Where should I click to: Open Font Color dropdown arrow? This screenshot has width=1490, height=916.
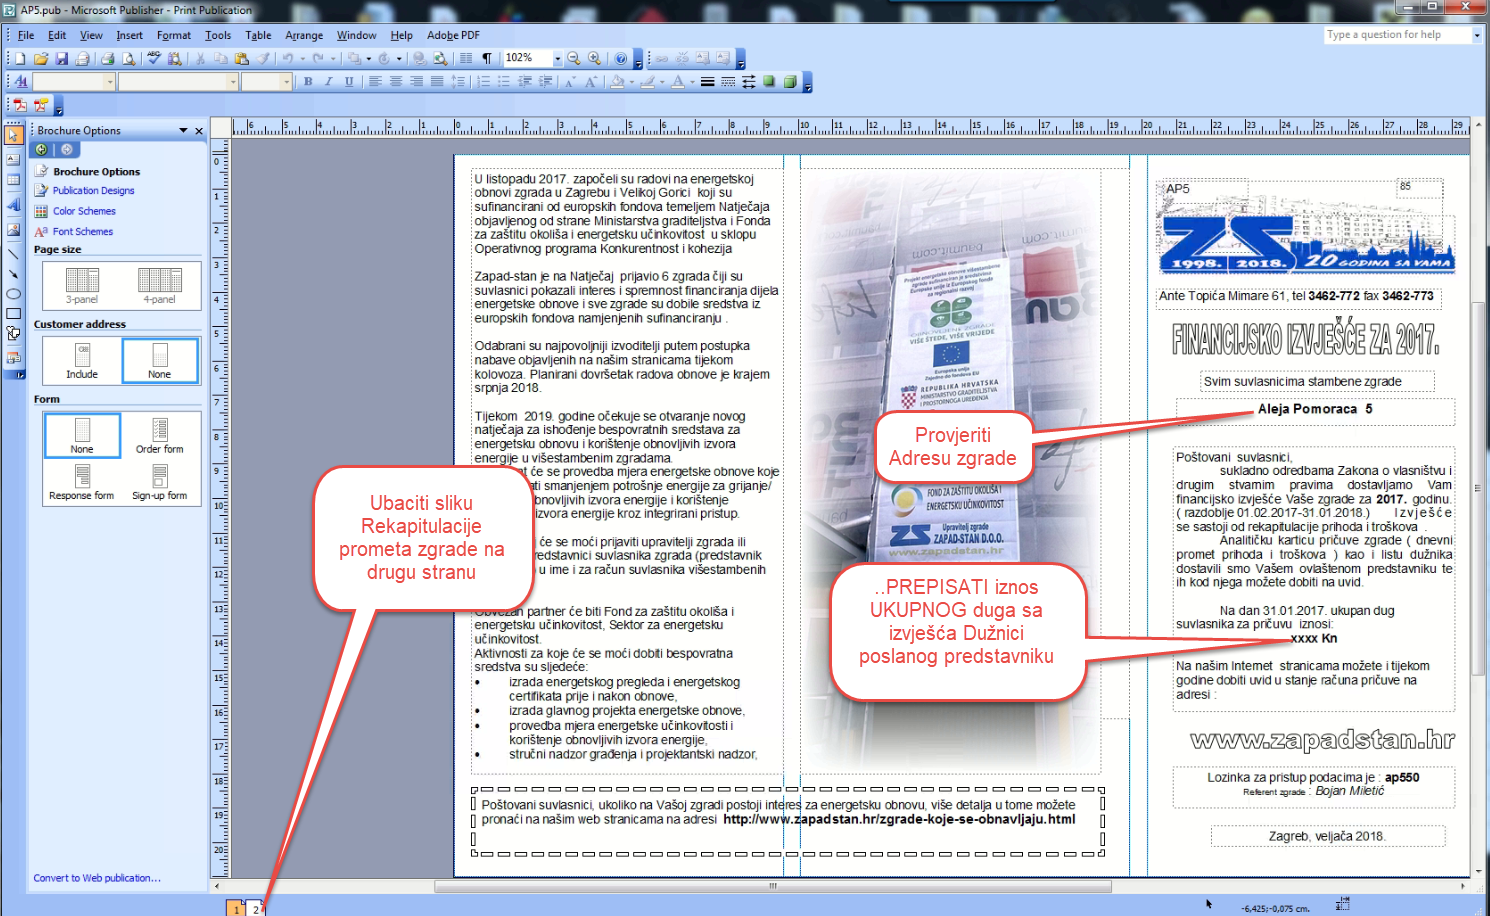692,82
